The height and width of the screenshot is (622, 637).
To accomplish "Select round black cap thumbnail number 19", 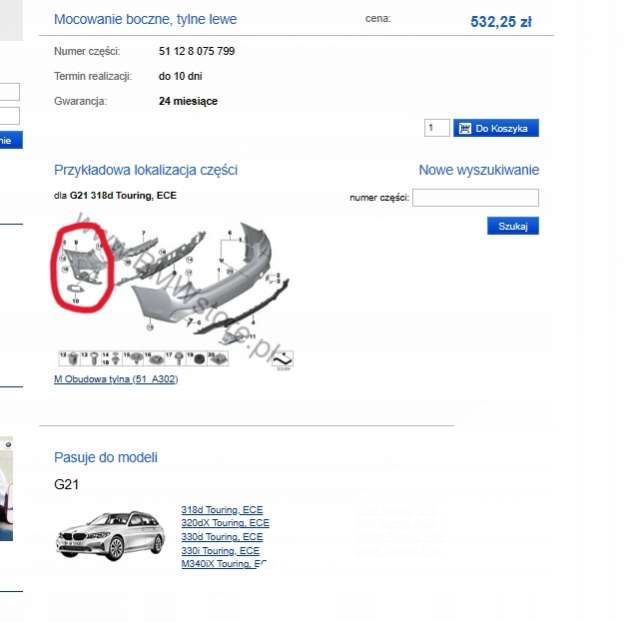I will (196, 359).
